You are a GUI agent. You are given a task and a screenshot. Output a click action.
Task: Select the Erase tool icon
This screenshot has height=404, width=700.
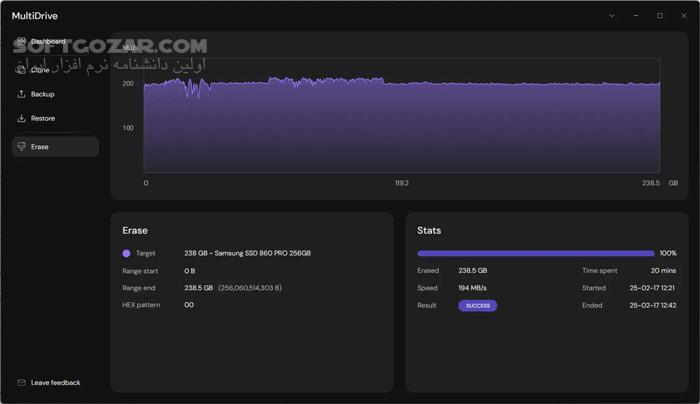click(22, 147)
